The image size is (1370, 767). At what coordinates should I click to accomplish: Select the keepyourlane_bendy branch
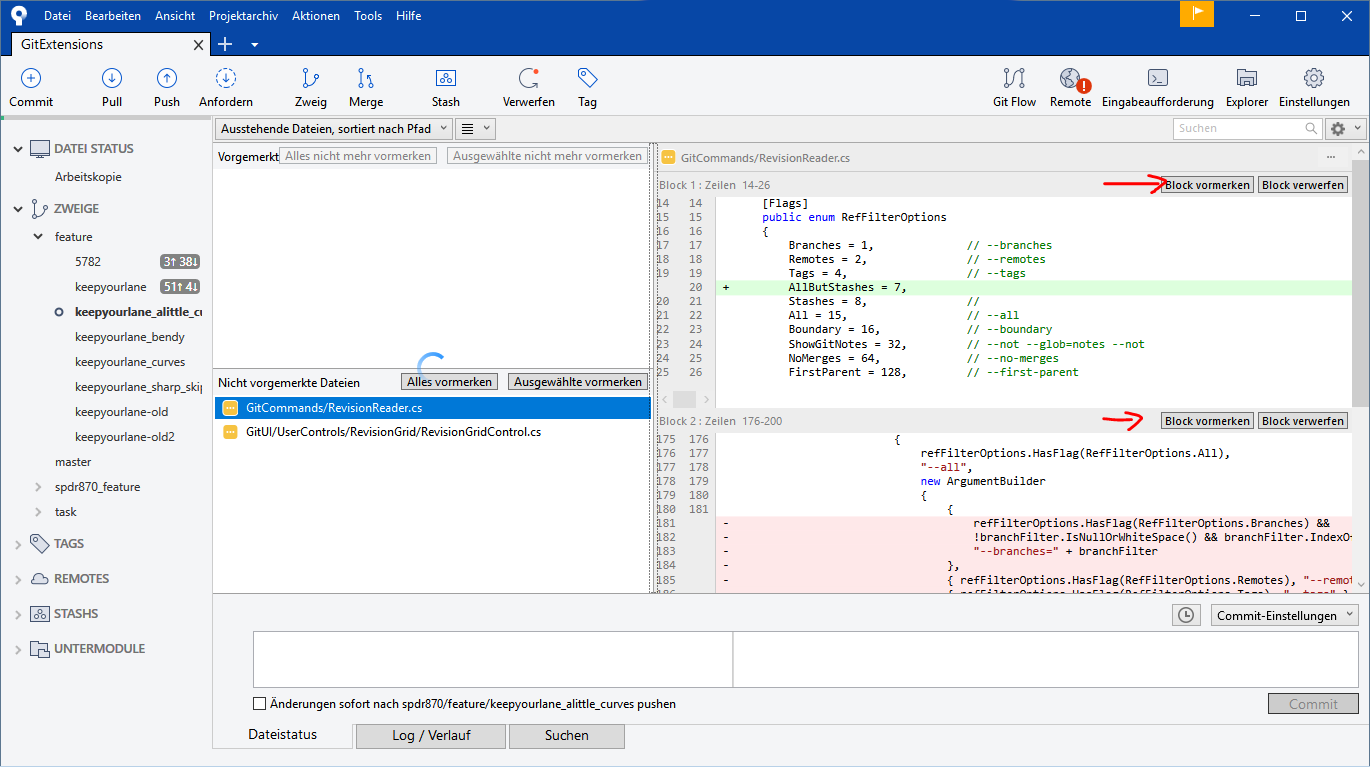tap(130, 337)
